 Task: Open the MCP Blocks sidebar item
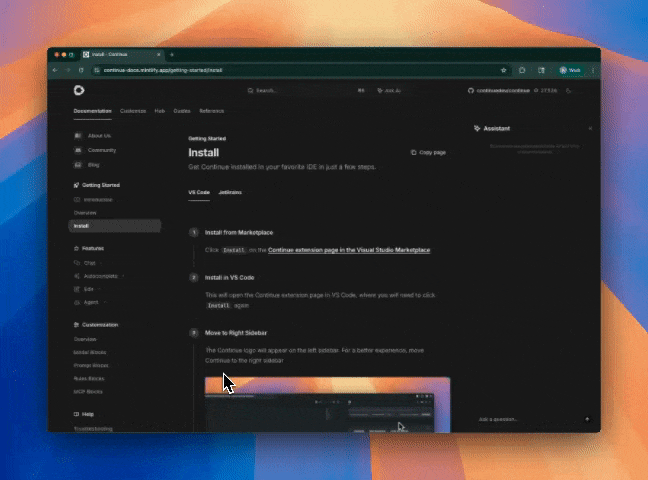(88, 392)
